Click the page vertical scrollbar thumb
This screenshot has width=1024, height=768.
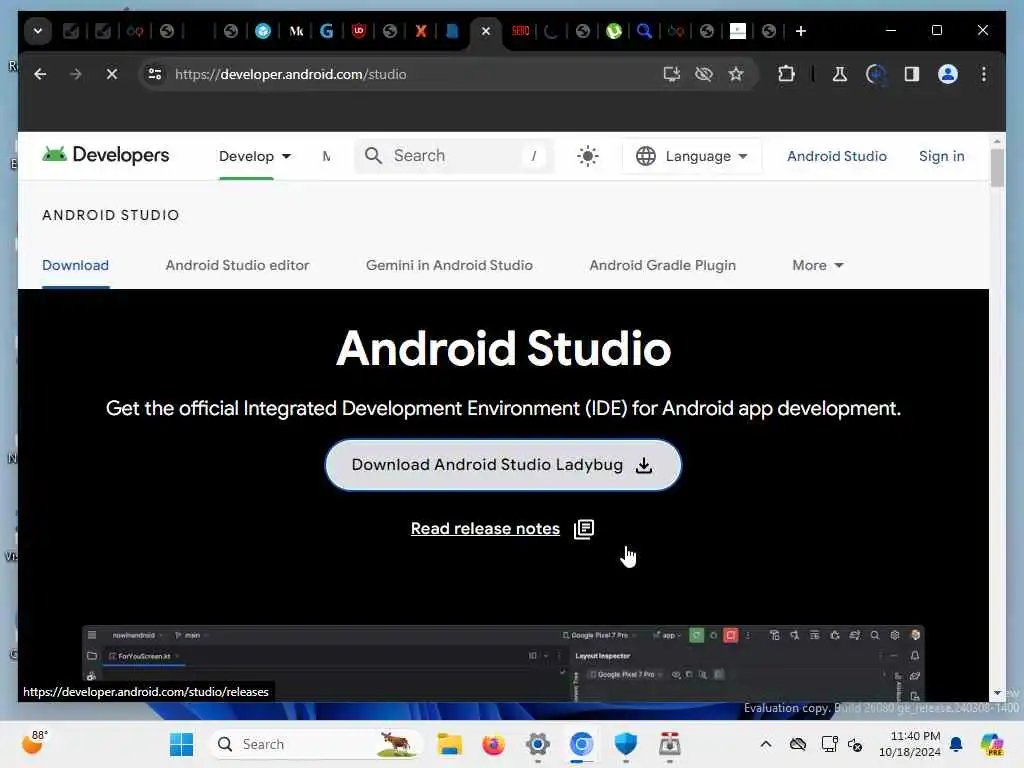pos(997,168)
